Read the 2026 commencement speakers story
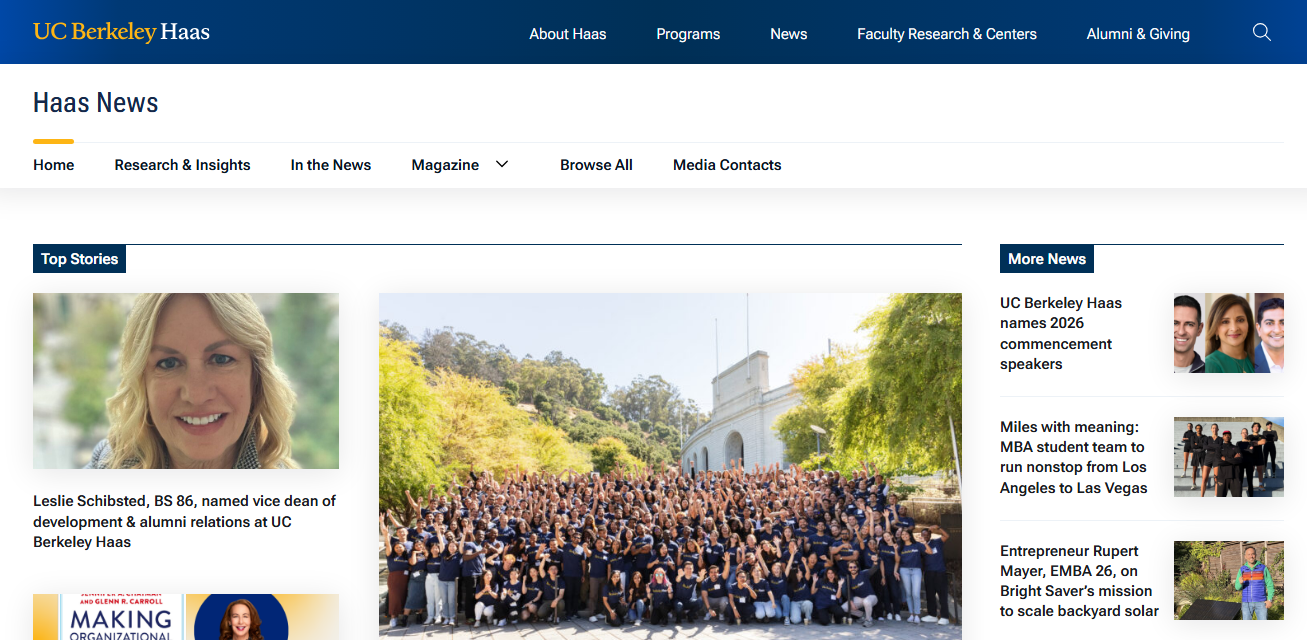This screenshot has height=640, width=1307. tap(1061, 333)
